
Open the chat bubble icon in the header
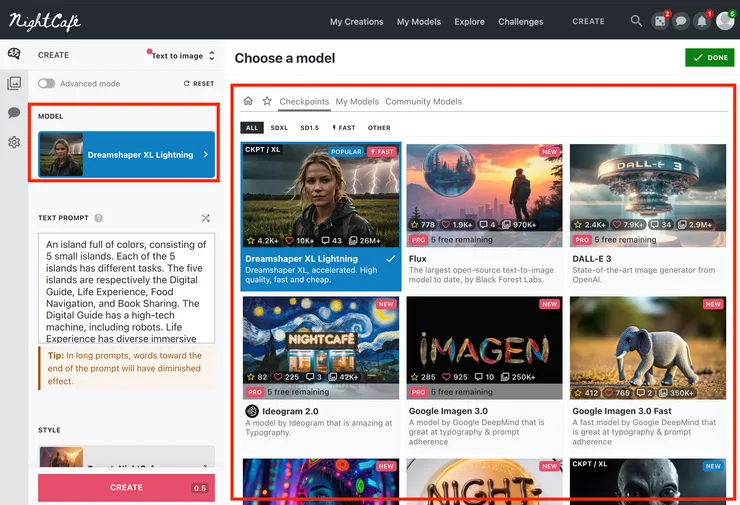(x=681, y=21)
